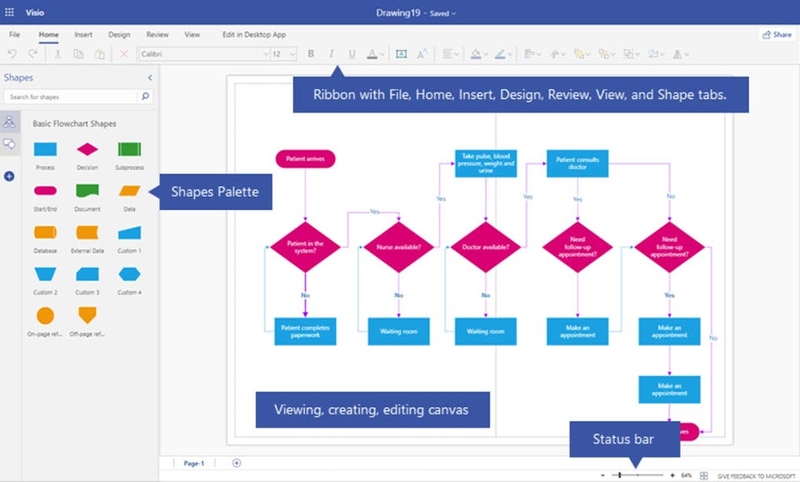Click the Delete X icon
This screenshot has height=482, width=800.
[124, 54]
